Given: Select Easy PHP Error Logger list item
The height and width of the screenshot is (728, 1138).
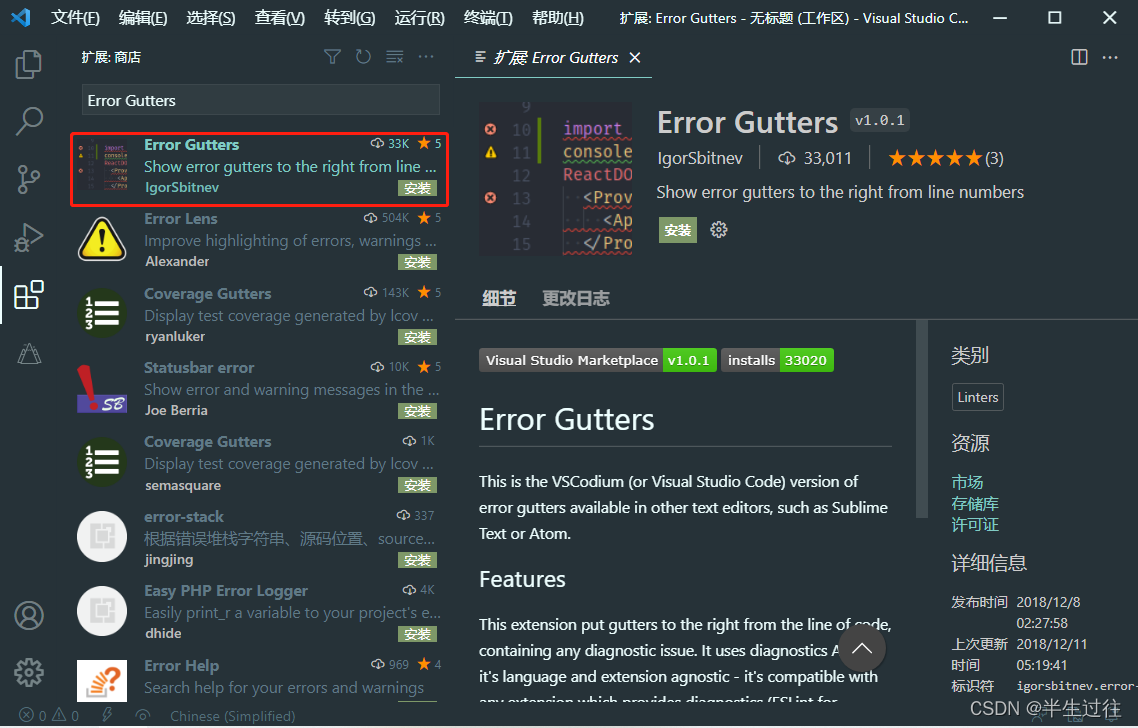Looking at the screenshot, I should click(259, 612).
